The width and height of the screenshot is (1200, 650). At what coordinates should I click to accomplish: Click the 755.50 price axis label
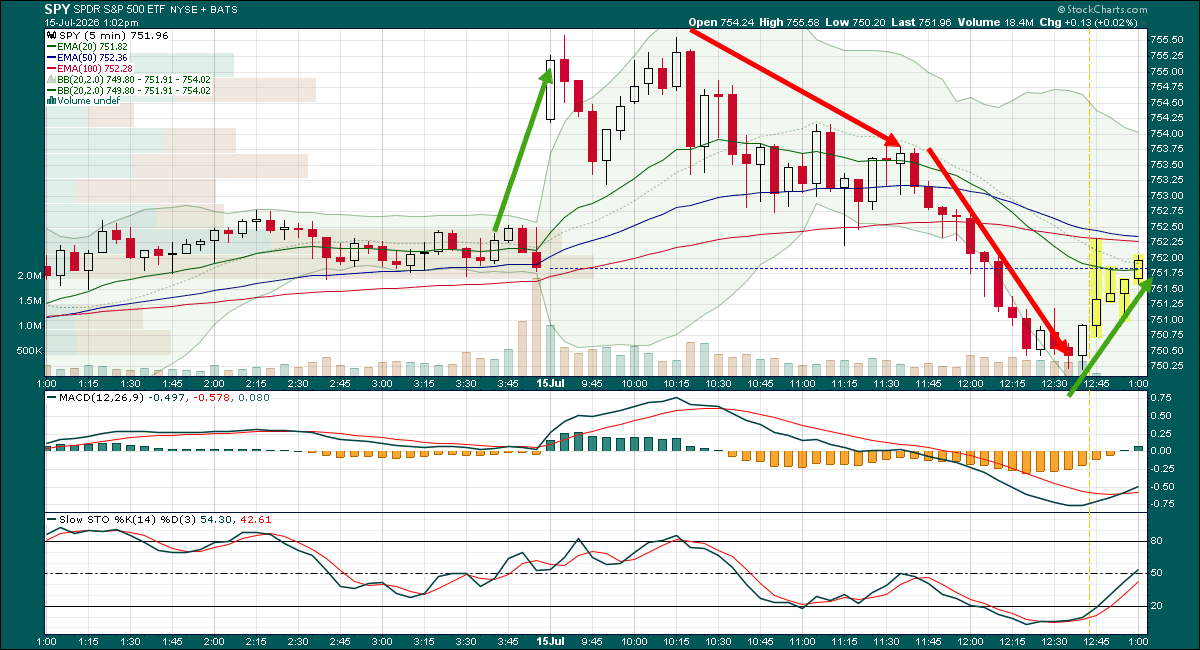1165,40
